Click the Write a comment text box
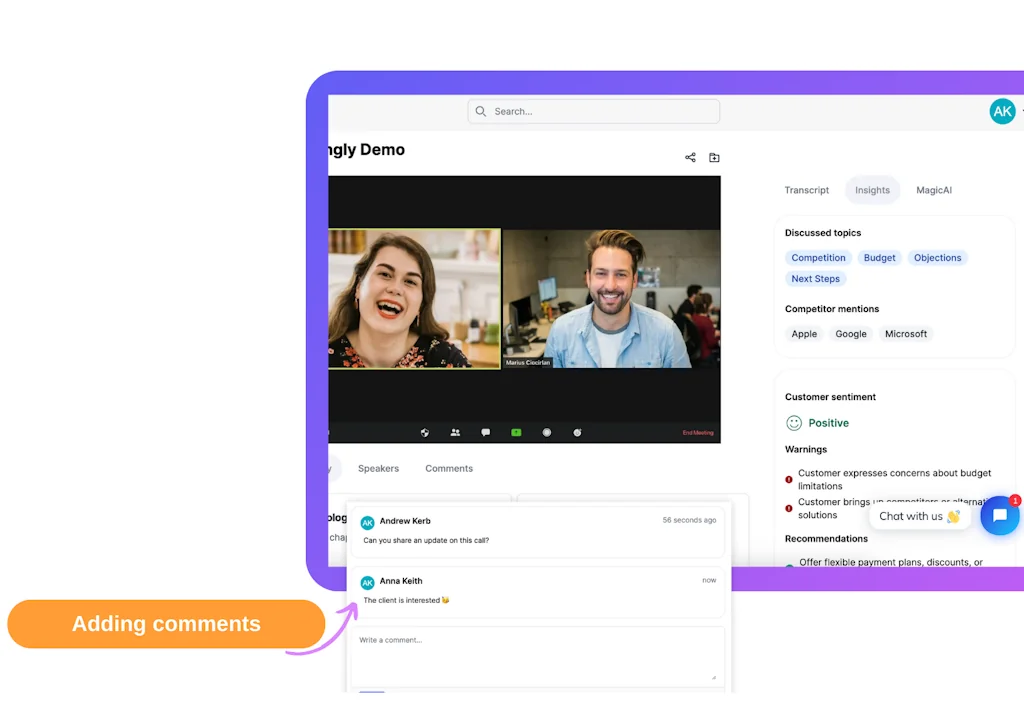This screenshot has height=704, width=1024. click(537, 654)
